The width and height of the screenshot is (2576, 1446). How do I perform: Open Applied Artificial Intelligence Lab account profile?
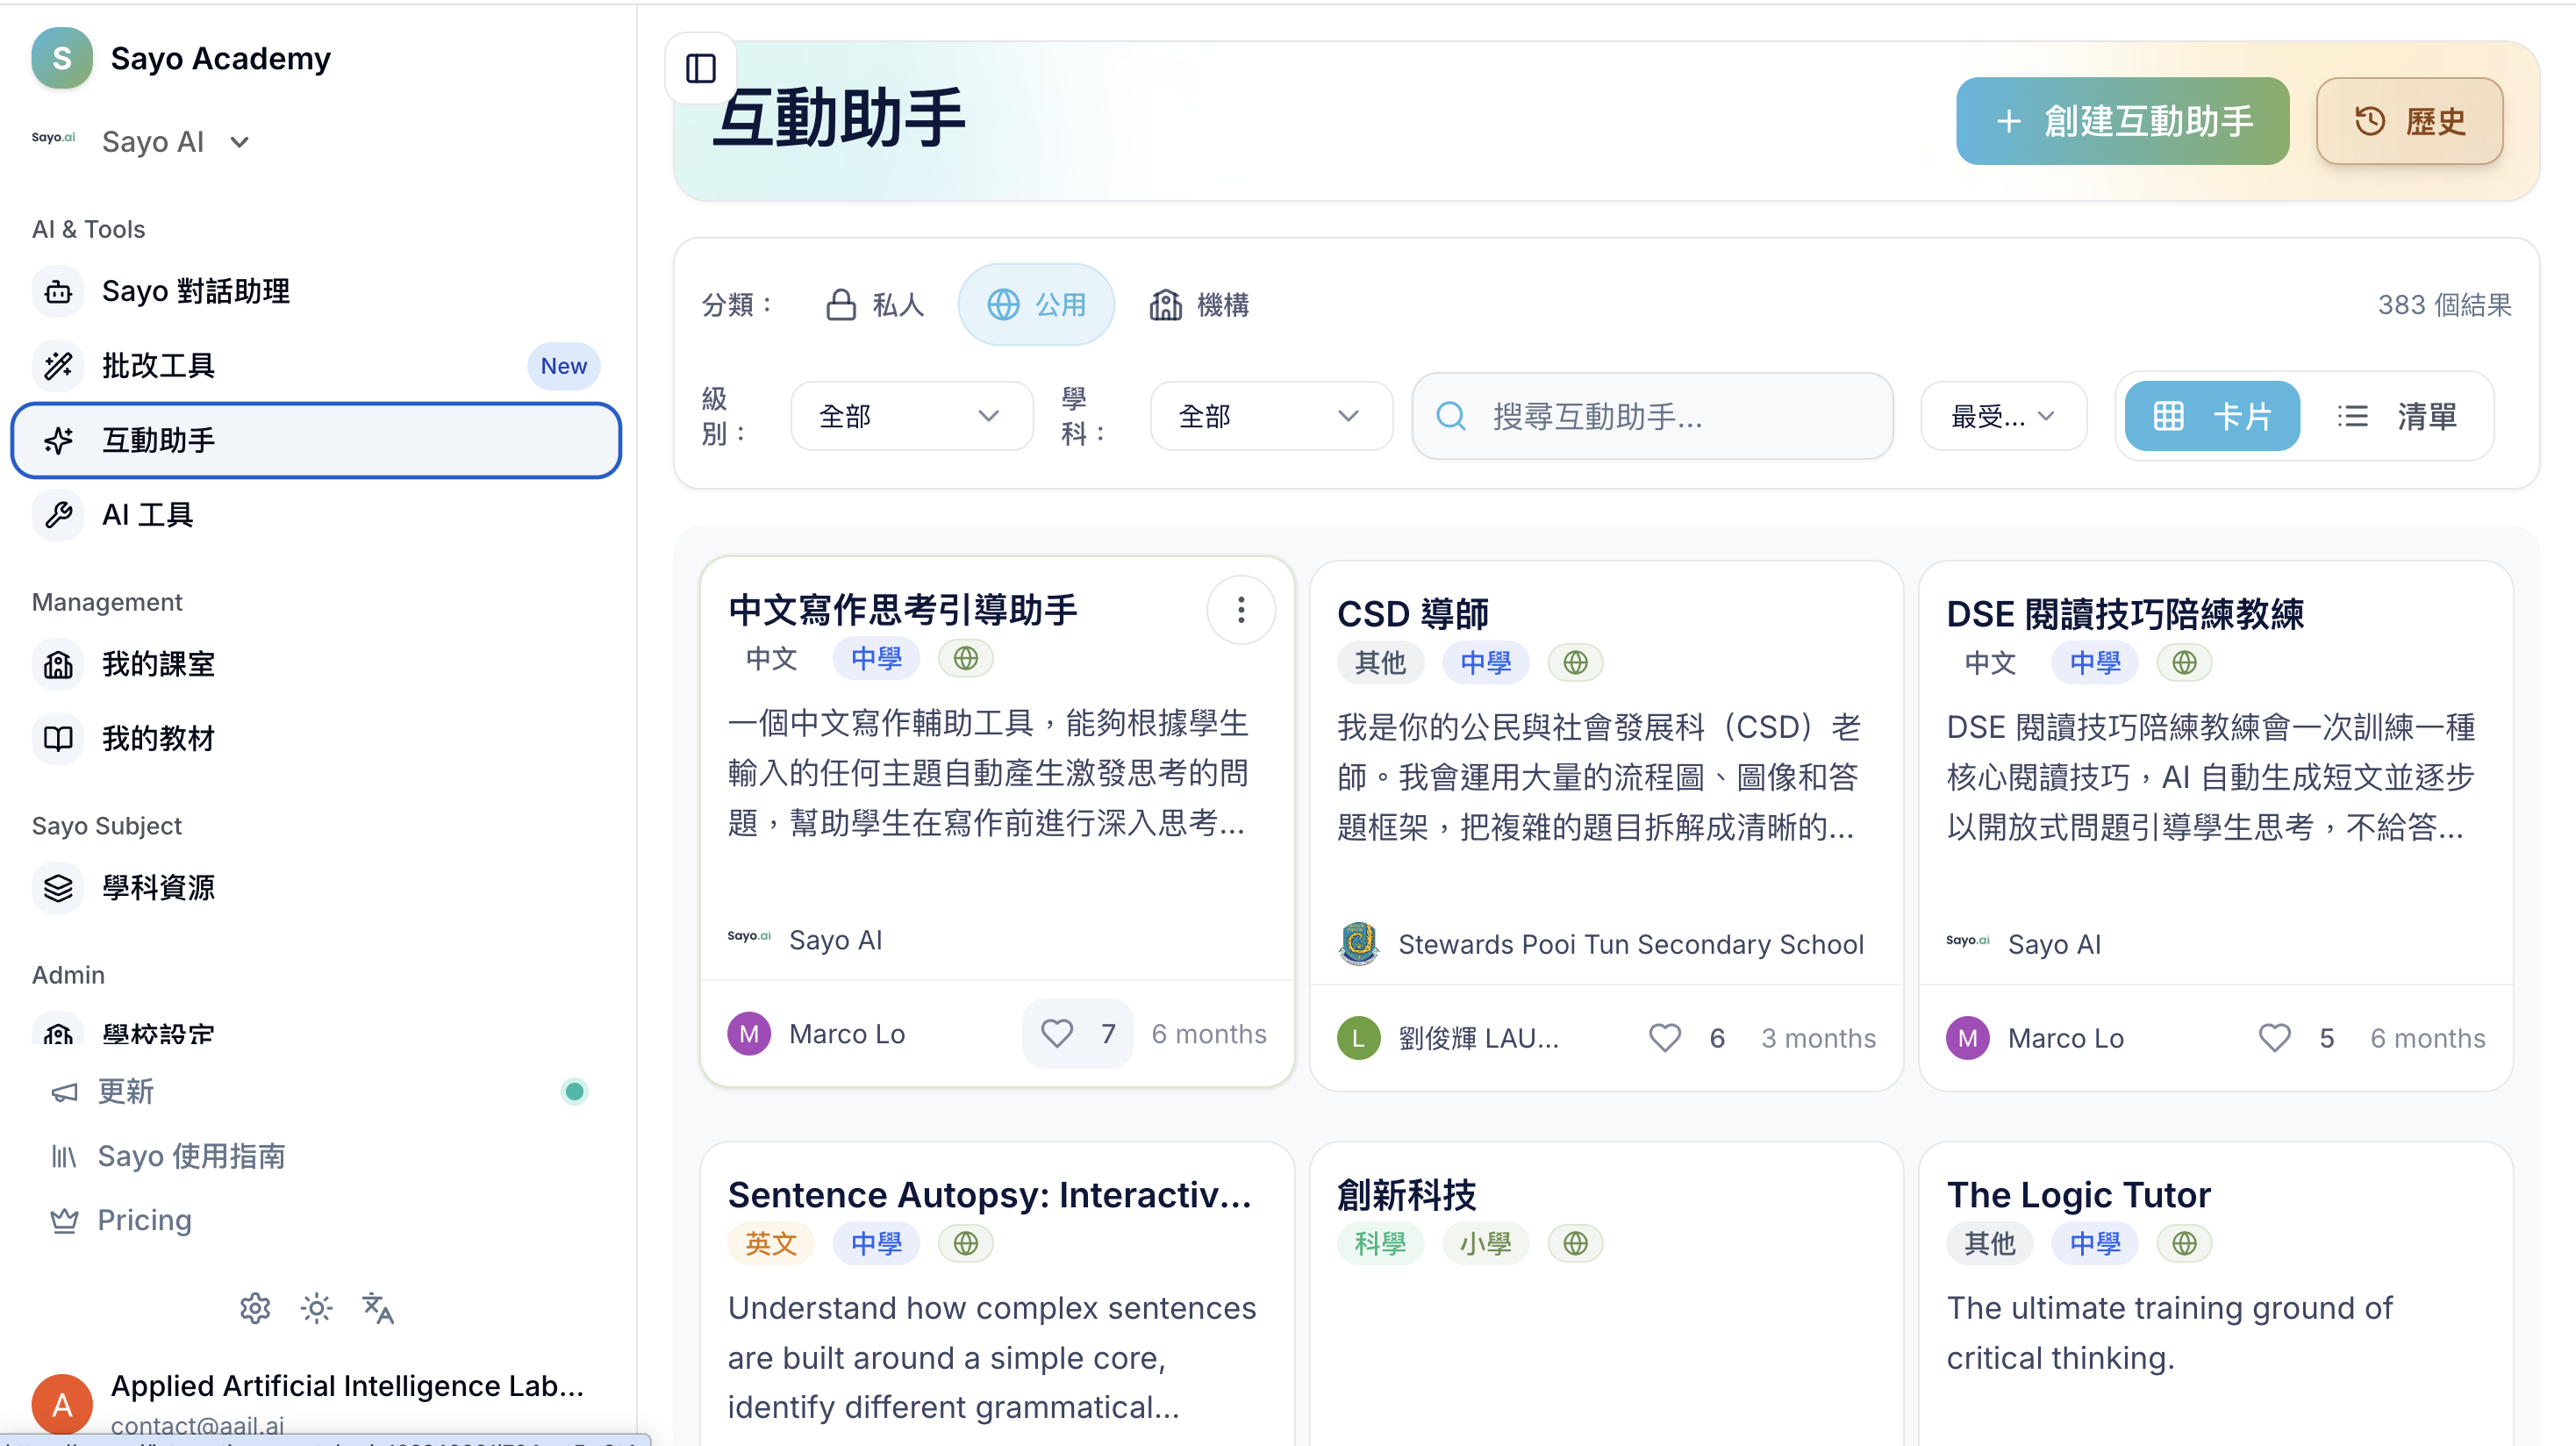(316, 1404)
